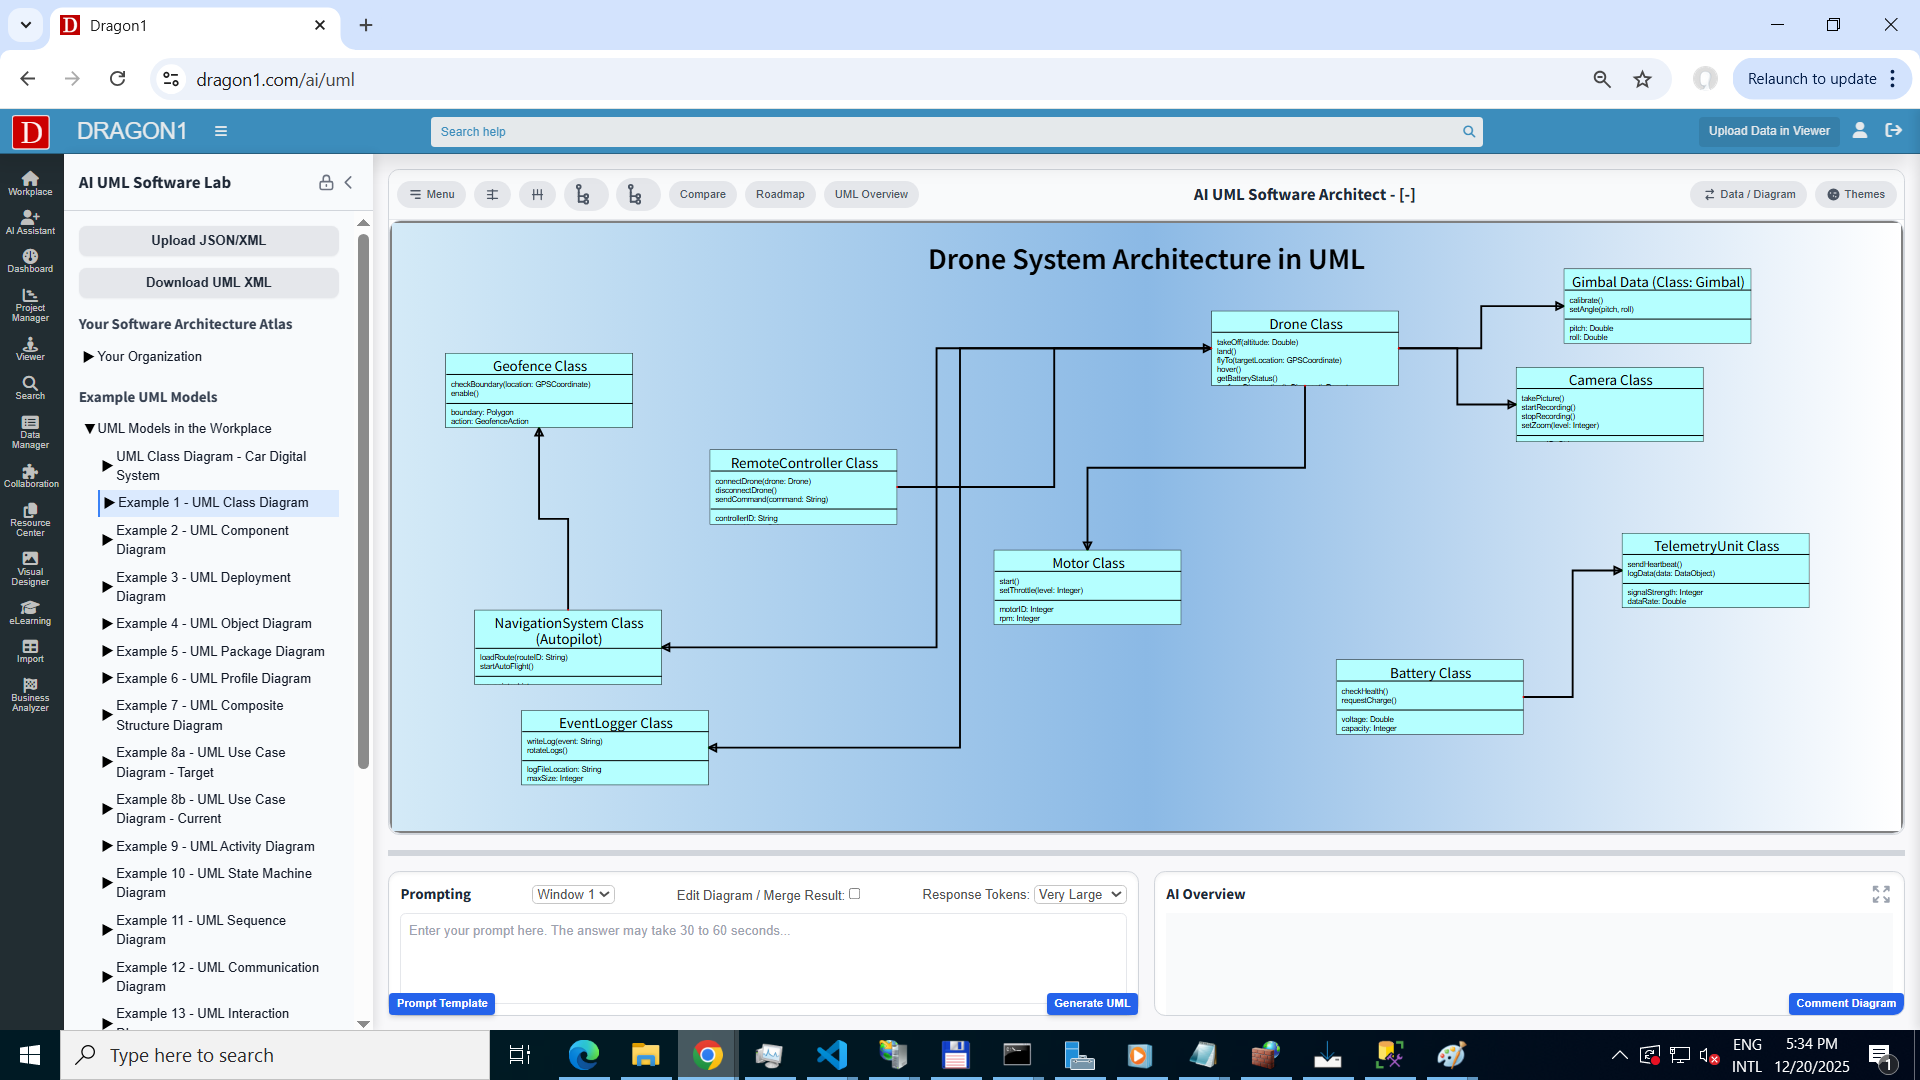1920x1080 pixels.
Task: Switch to the UML Overview view
Action: [x=871, y=194]
